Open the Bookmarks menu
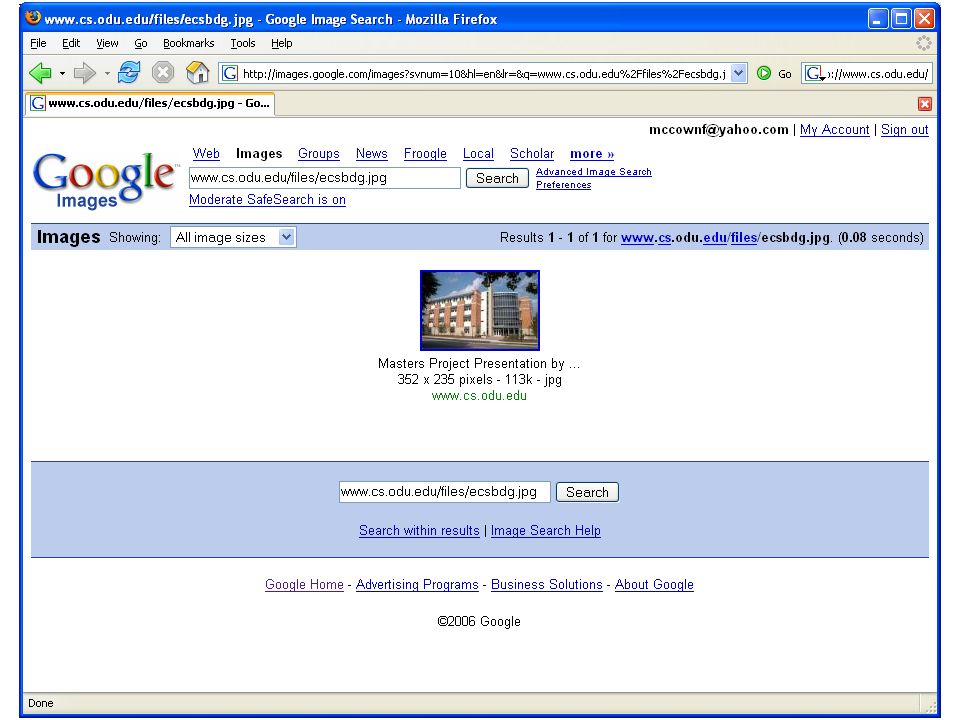 pos(189,43)
